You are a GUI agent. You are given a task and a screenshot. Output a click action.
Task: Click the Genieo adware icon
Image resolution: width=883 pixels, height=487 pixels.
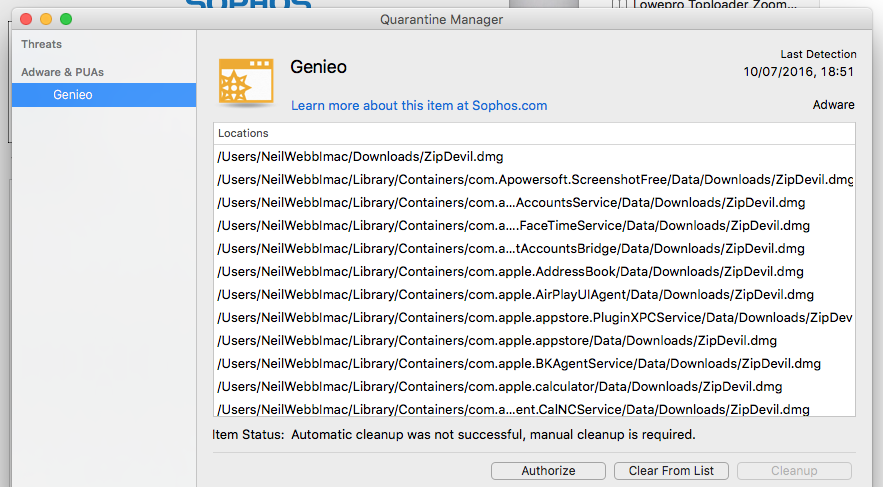click(246, 82)
